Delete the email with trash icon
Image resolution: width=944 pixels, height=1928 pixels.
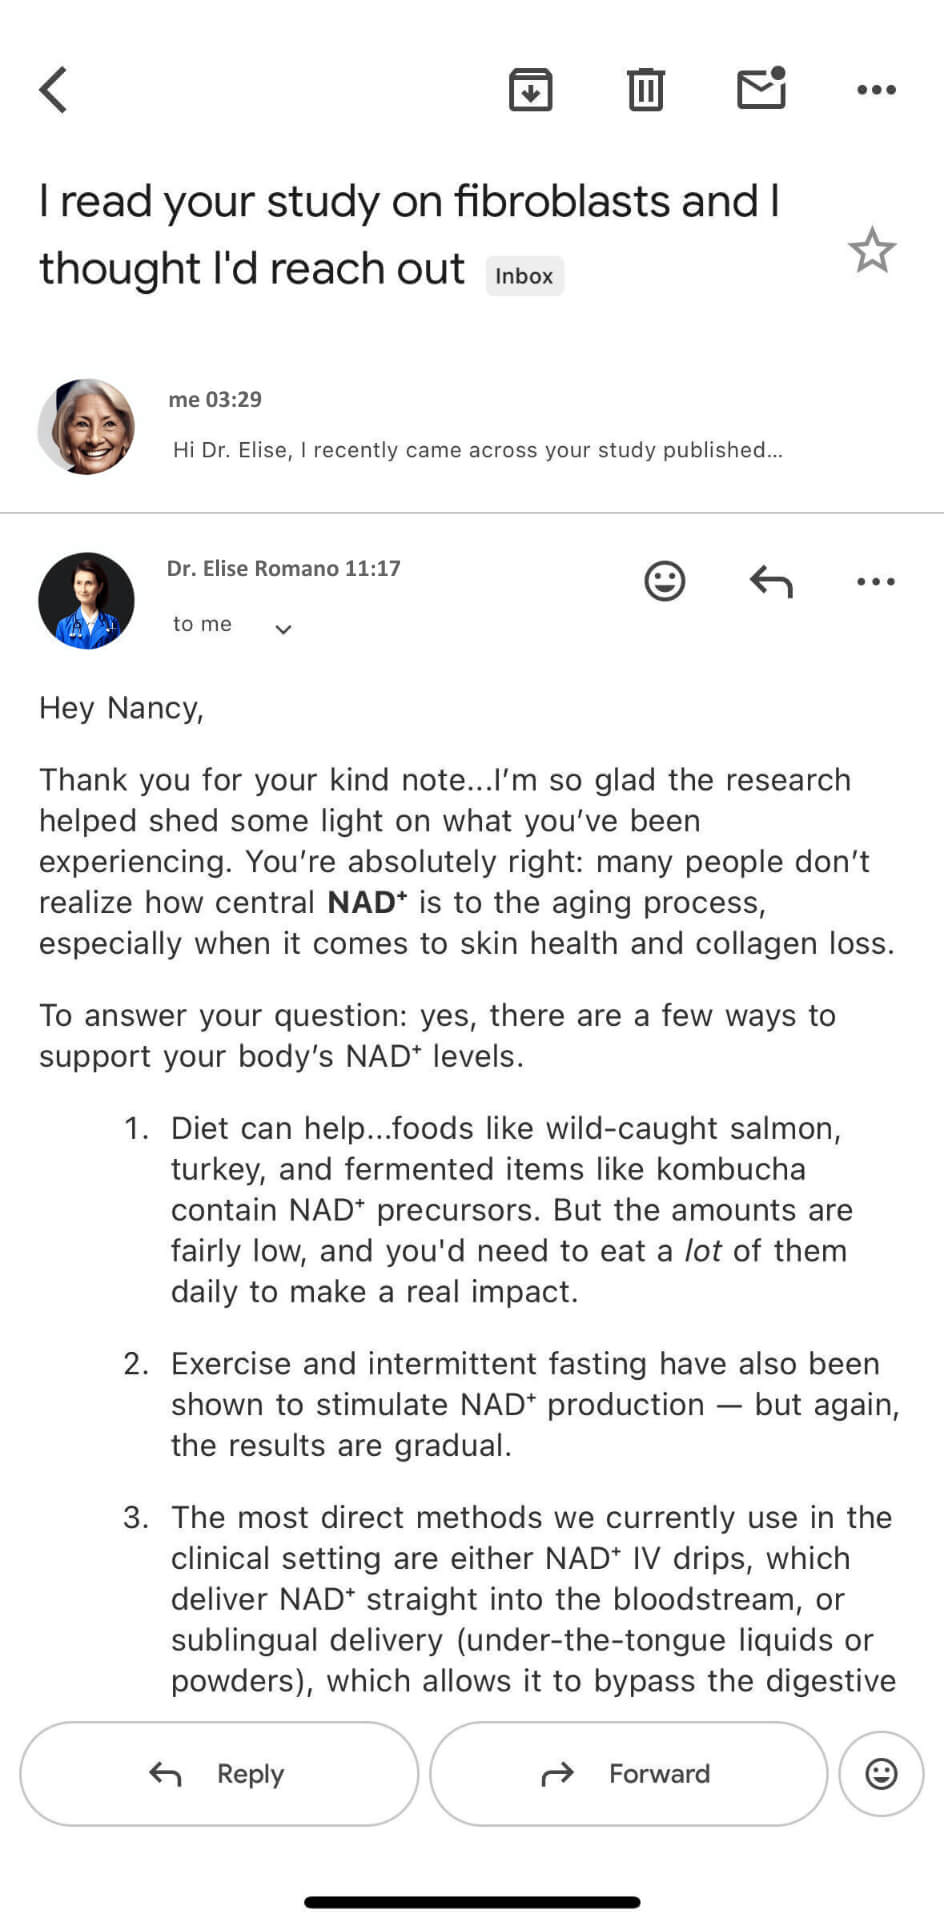pyautogui.click(x=645, y=89)
